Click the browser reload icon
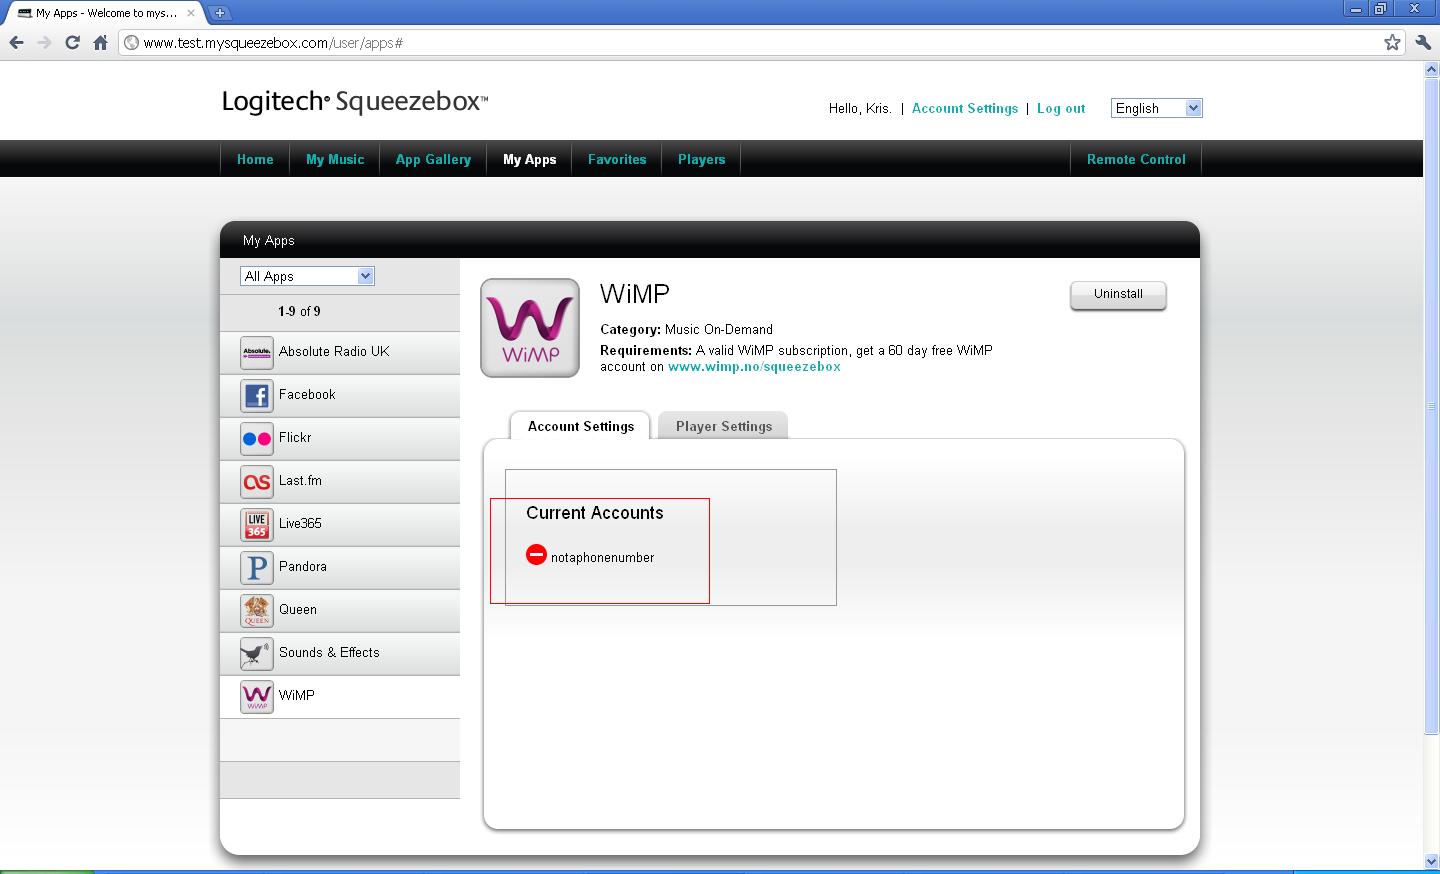Image resolution: width=1440 pixels, height=874 pixels. pos(72,42)
